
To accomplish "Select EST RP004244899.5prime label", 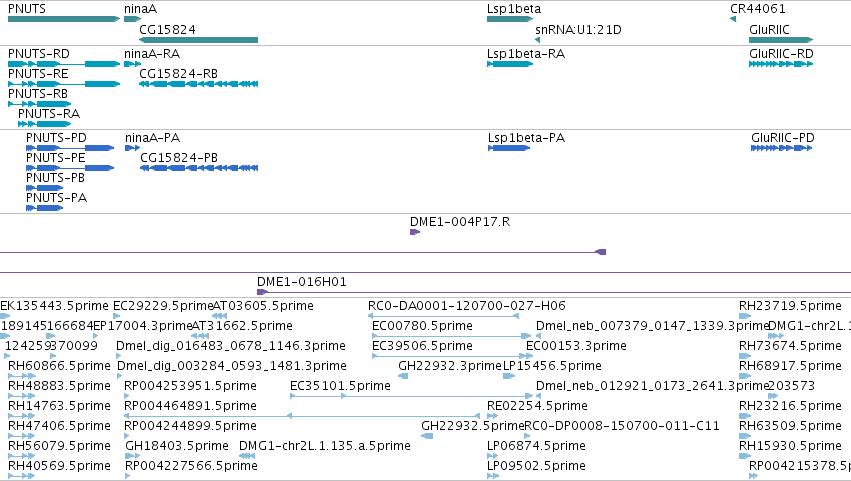I will (190, 426).
